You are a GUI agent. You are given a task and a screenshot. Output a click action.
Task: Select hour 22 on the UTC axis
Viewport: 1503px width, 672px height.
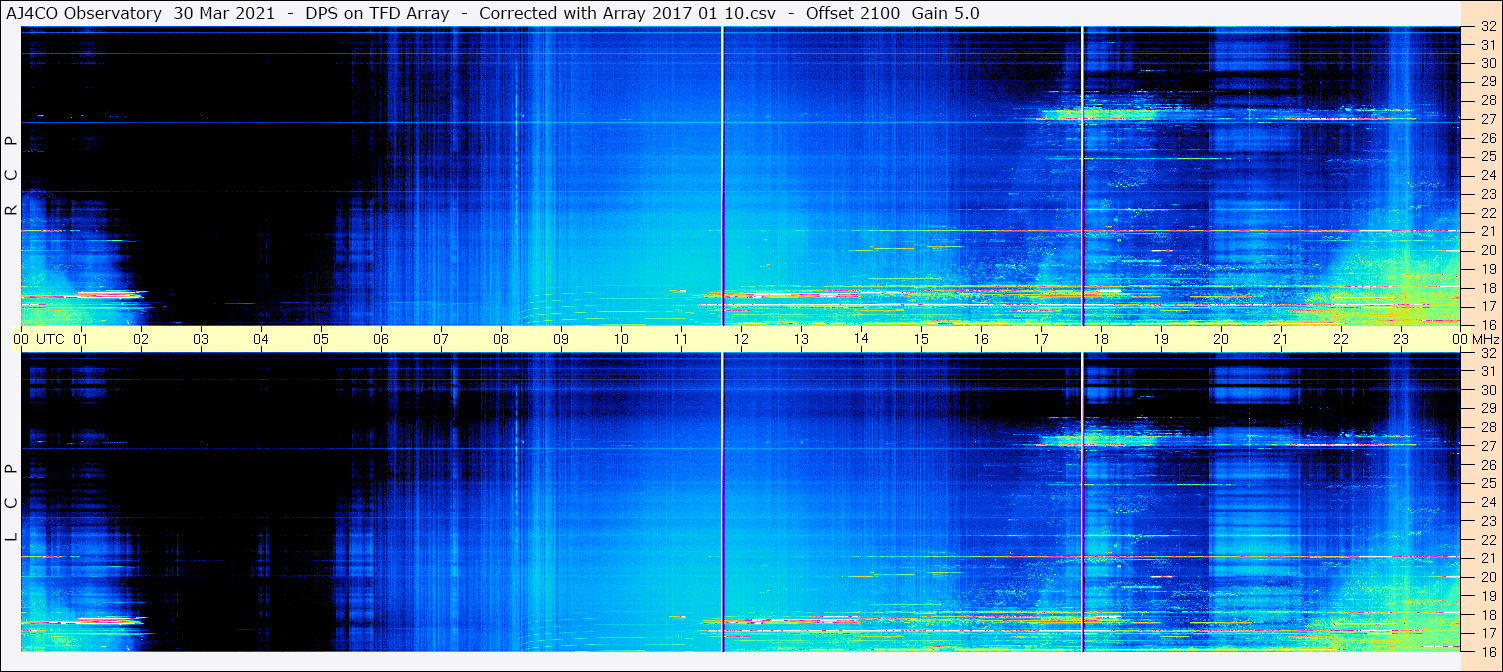1341,339
